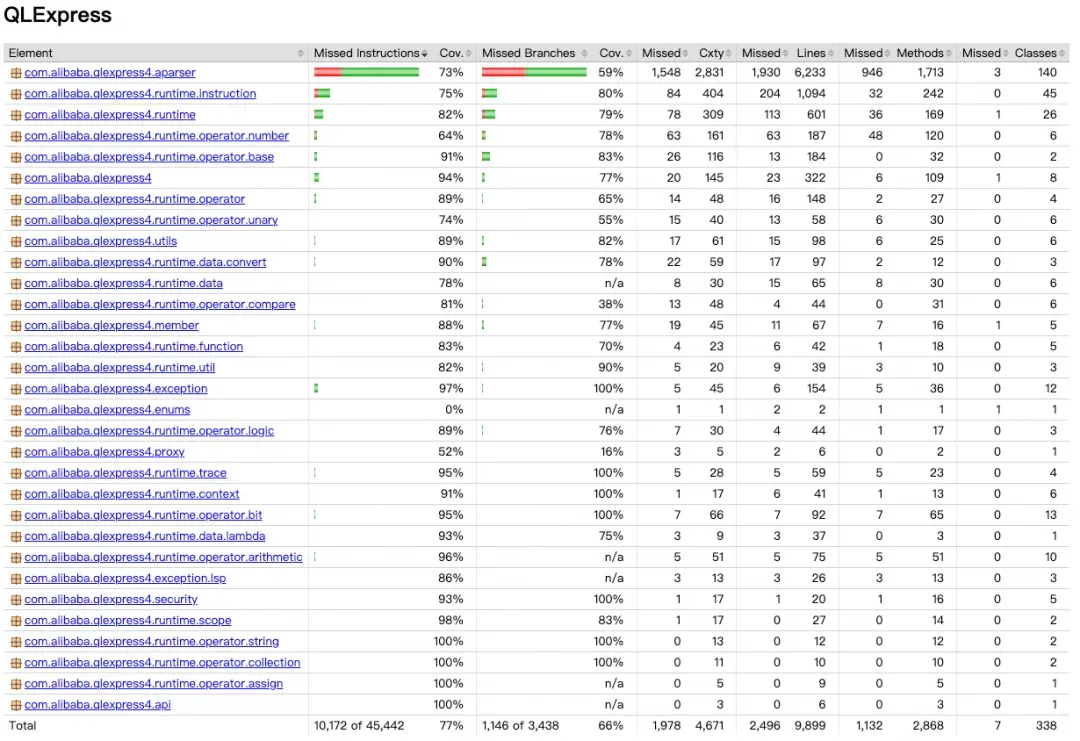Screen dimensions: 1080x741
Task: Open com.alibaba.qlexpress4.runtime.util link
Action: pyautogui.click(x=119, y=368)
